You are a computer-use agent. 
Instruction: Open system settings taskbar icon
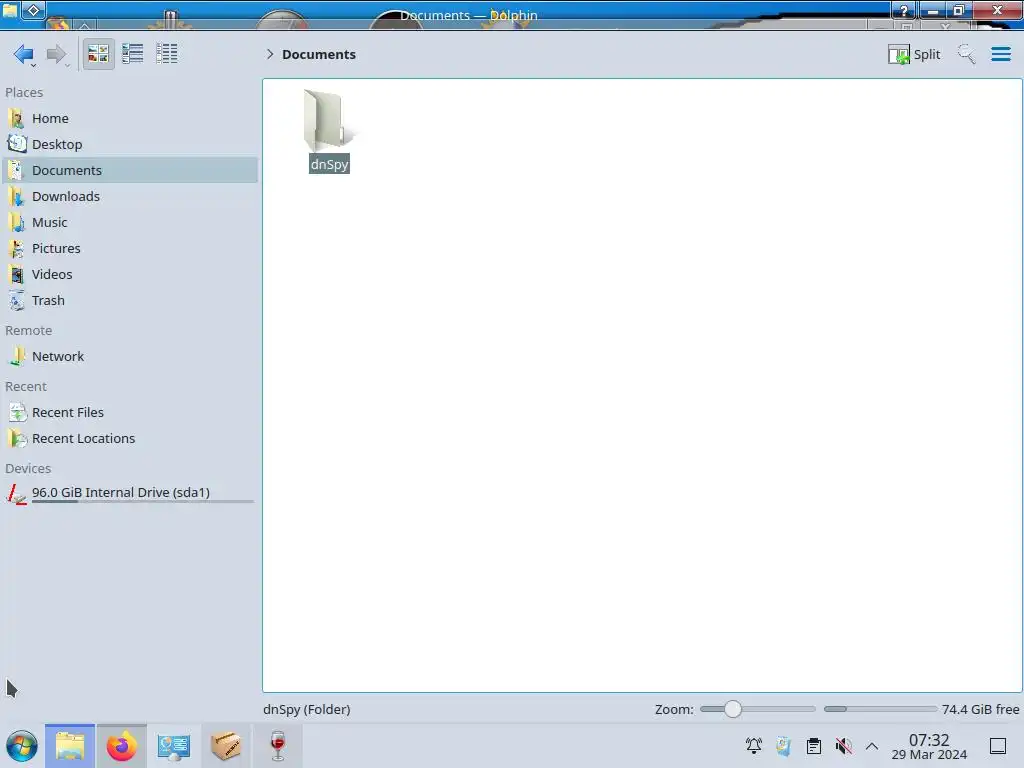coord(174,746)
